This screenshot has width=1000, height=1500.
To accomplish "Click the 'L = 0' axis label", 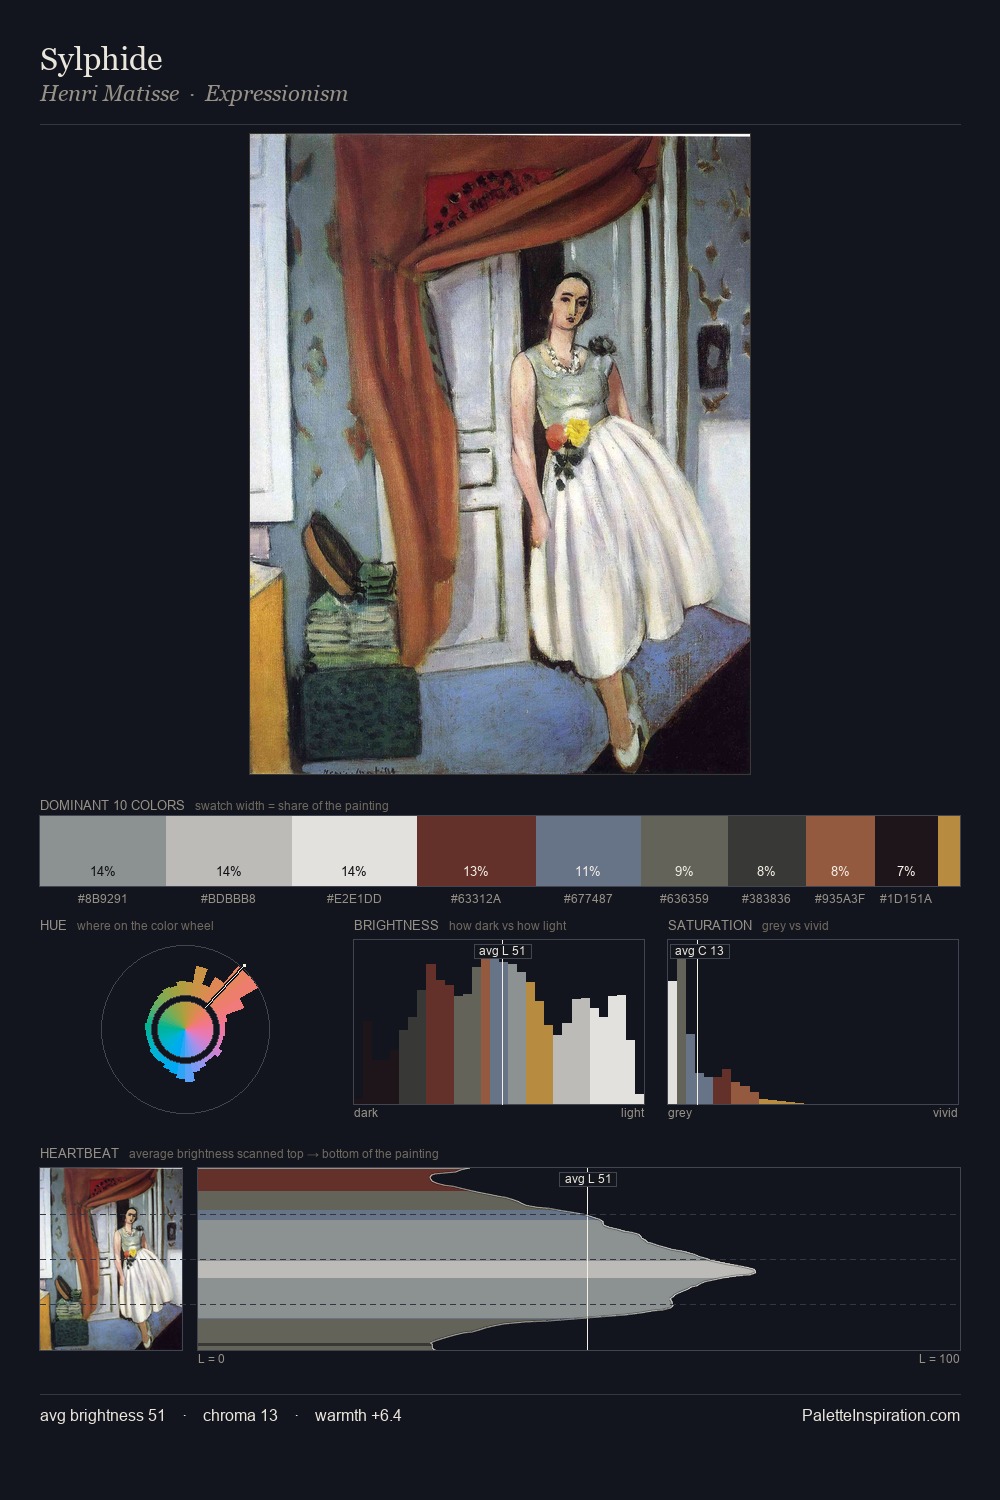I will (211, 1359).
